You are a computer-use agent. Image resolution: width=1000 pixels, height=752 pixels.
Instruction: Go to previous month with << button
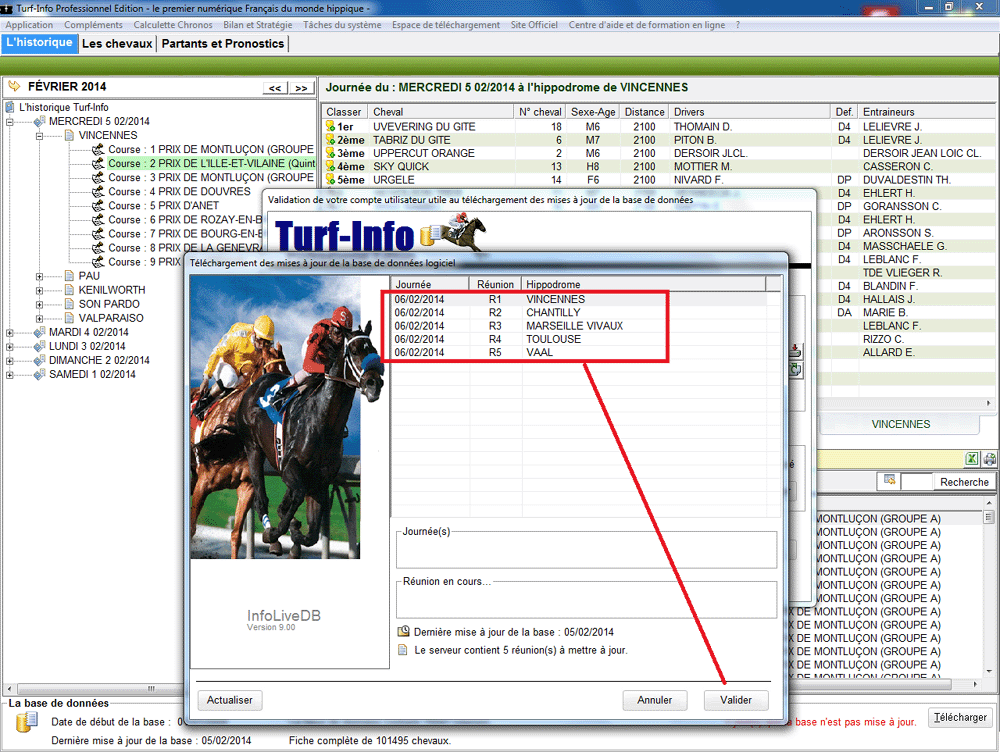pyautogui.click(x=275, y=88)
